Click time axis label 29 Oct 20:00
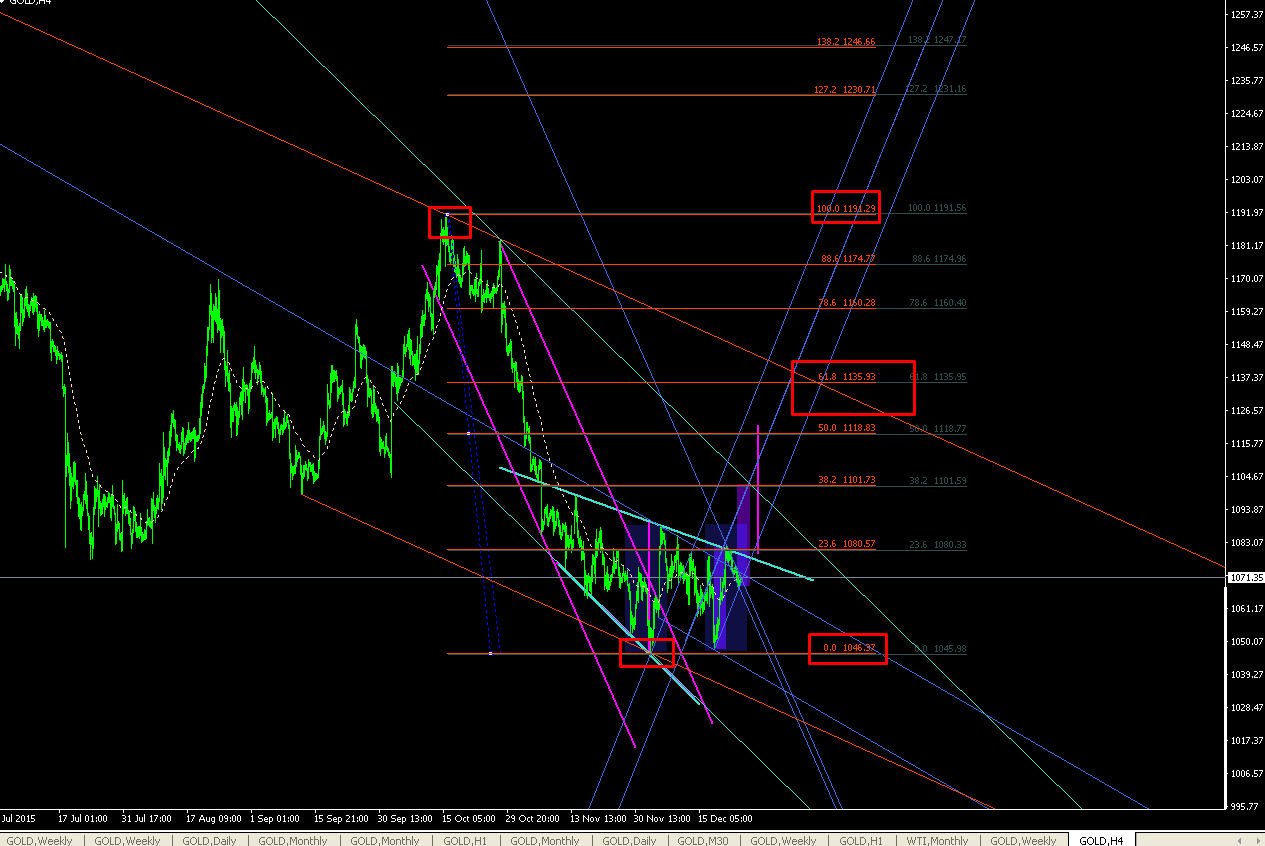 (x=532, y=817)
